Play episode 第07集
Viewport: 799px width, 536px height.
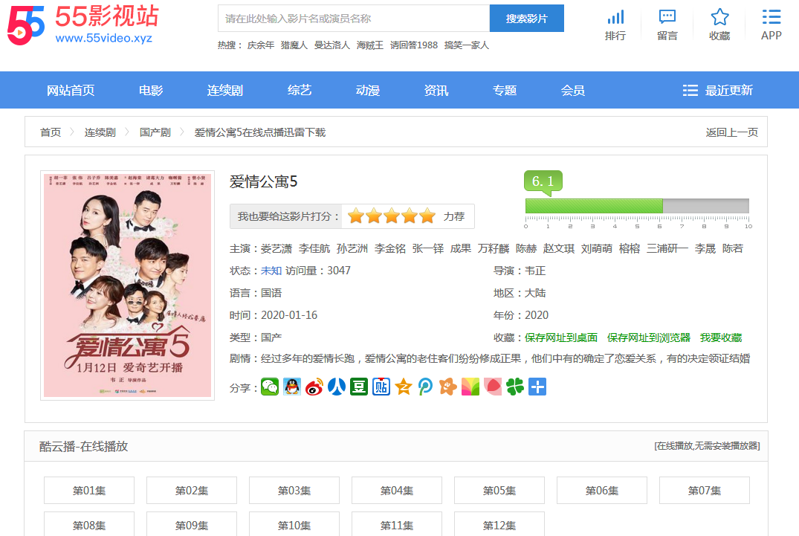click(x=704, y=490)
